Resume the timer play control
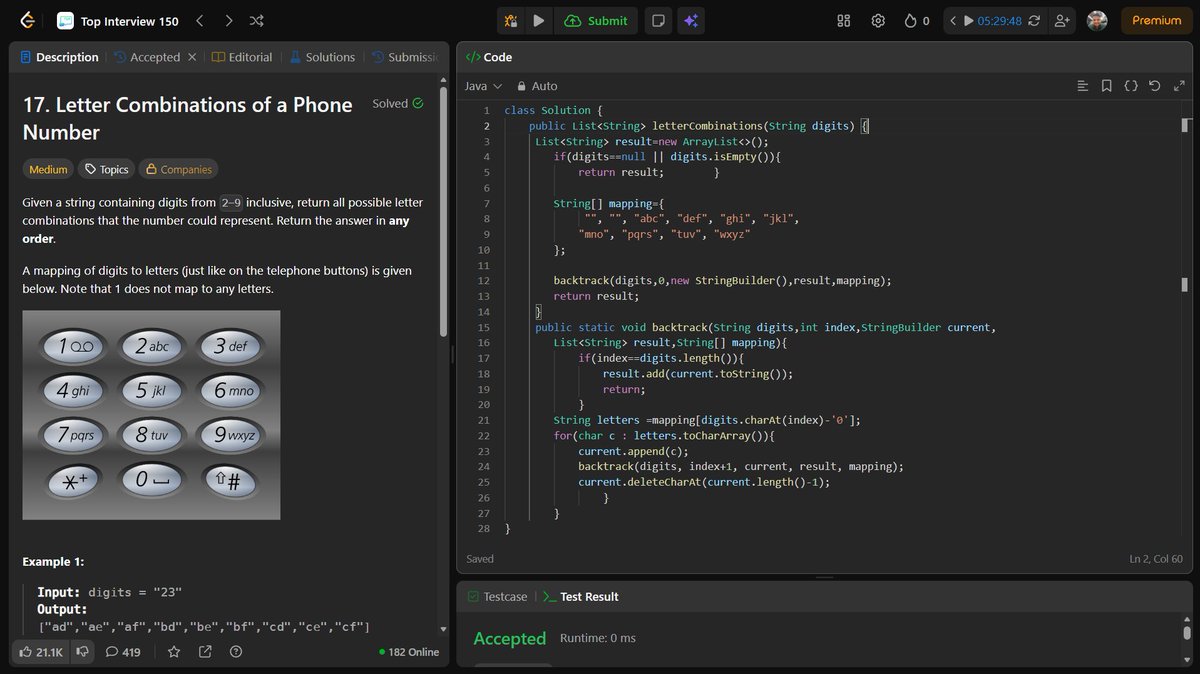Image resolution: width=1200 pixels, height=674 pixels. point(968,20)
